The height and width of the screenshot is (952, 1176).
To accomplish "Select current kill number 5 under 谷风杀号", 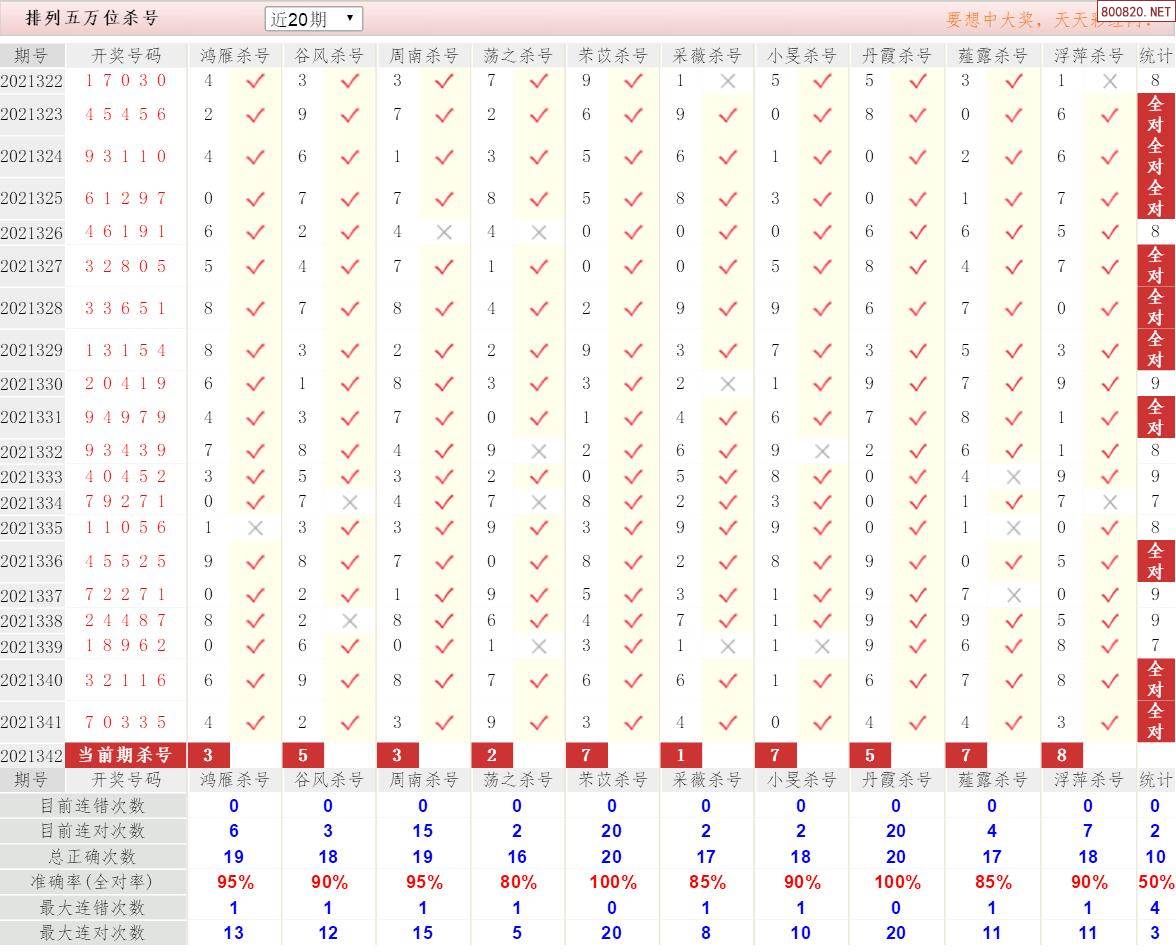I will (303, 755).
